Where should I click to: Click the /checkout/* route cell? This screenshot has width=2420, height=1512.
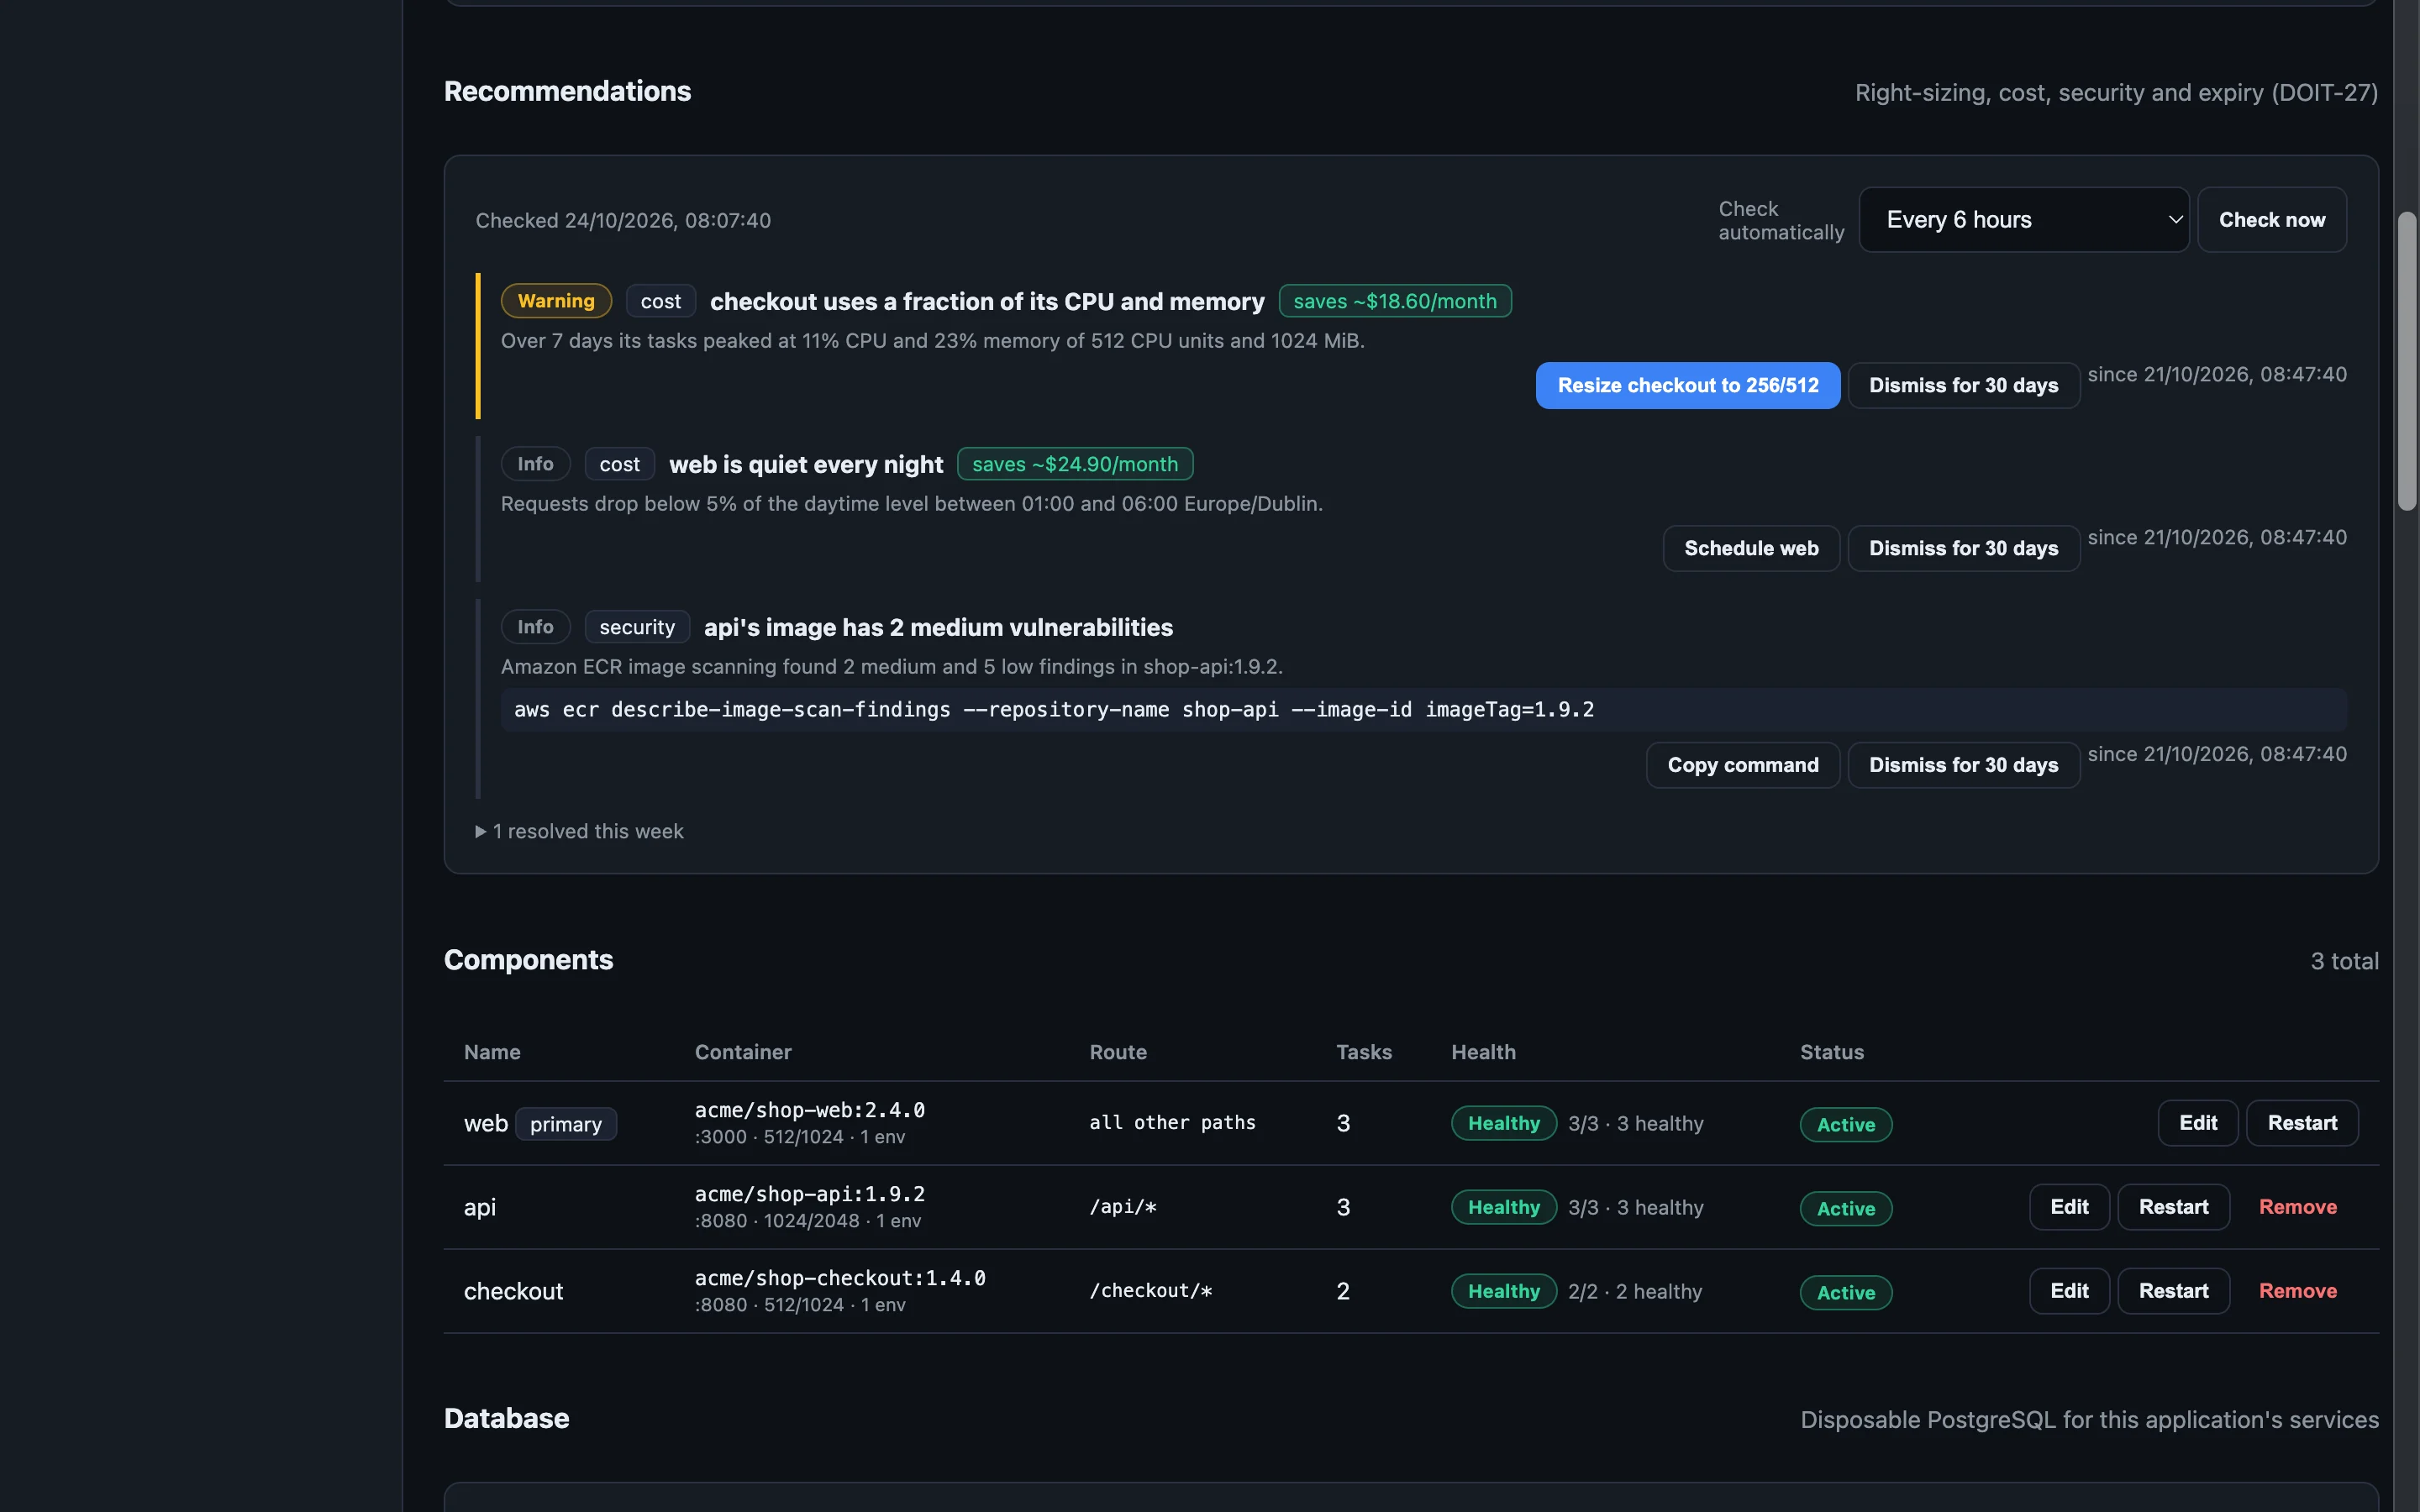click(1151, 1291)
